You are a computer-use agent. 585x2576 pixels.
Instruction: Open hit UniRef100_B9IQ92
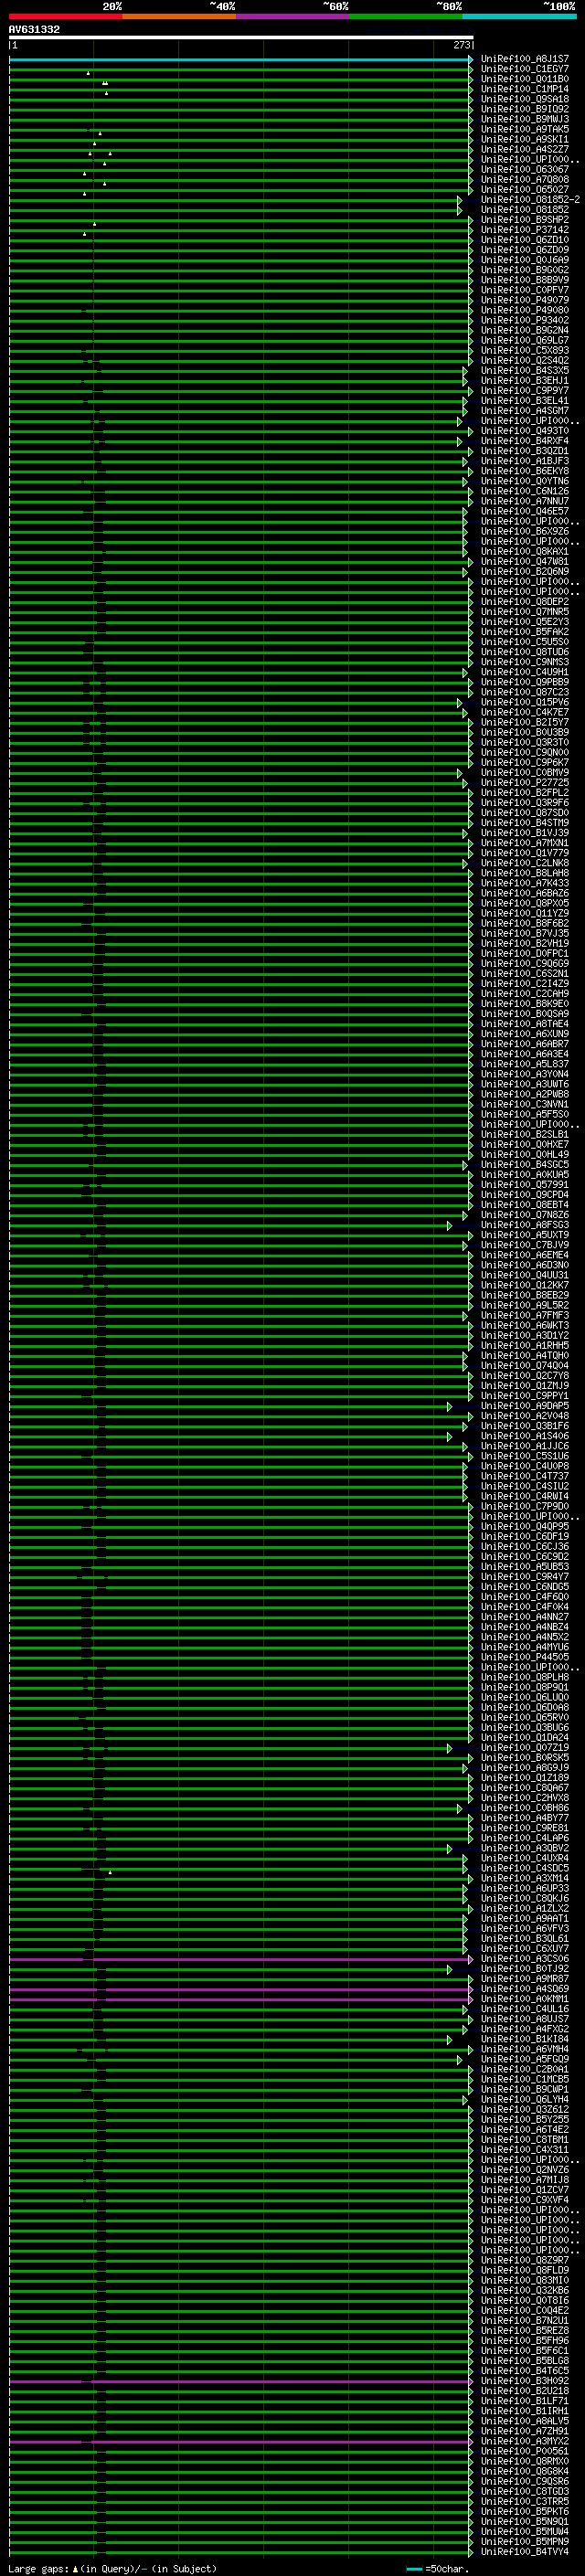pyautogui.click(x=525, y=109)
